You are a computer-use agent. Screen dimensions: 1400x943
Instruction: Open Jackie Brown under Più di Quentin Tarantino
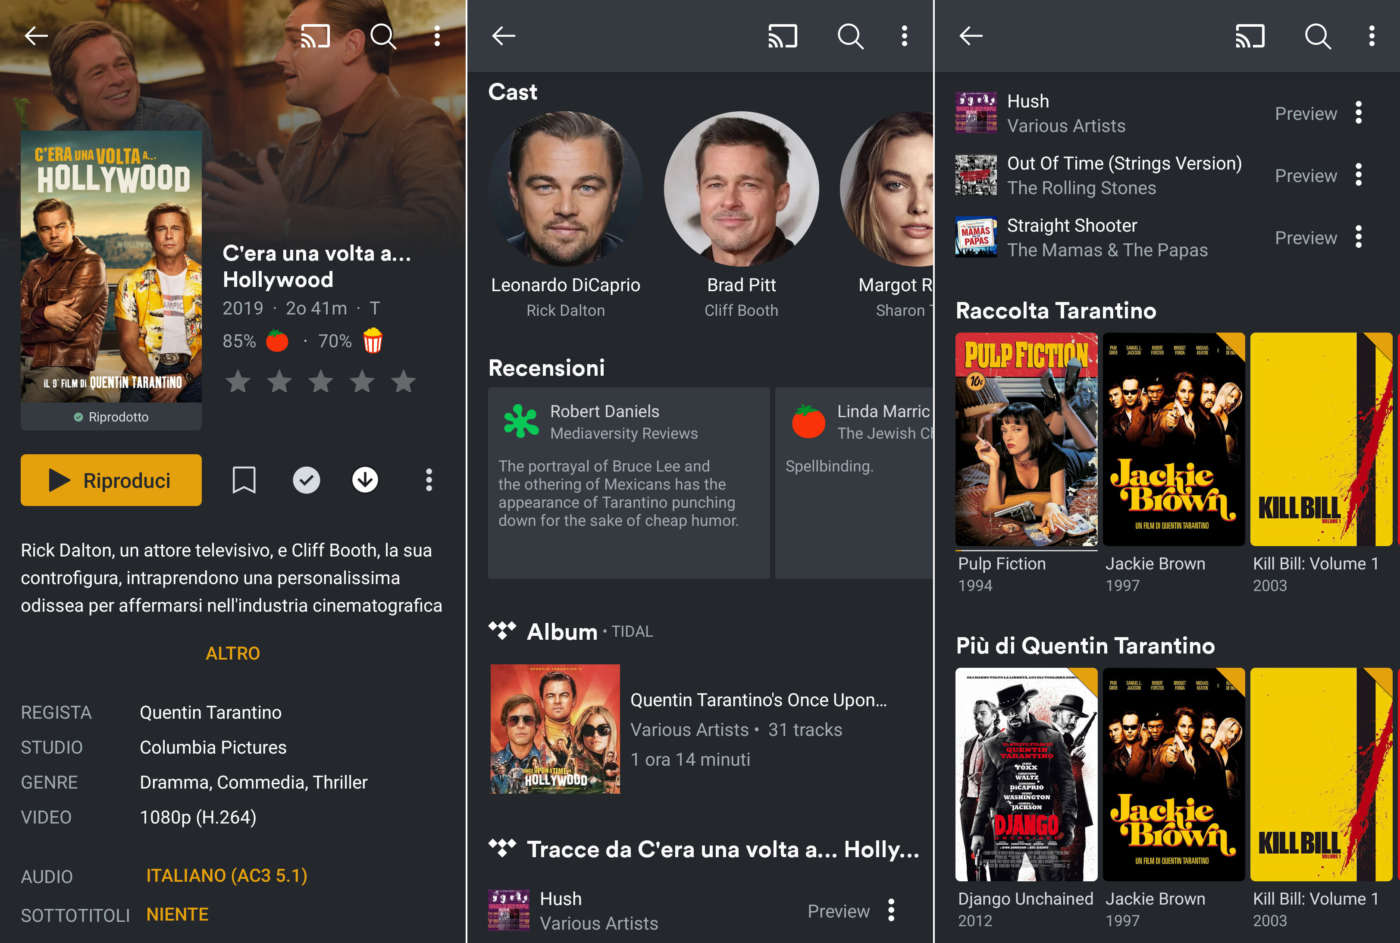pos(1174,775)
